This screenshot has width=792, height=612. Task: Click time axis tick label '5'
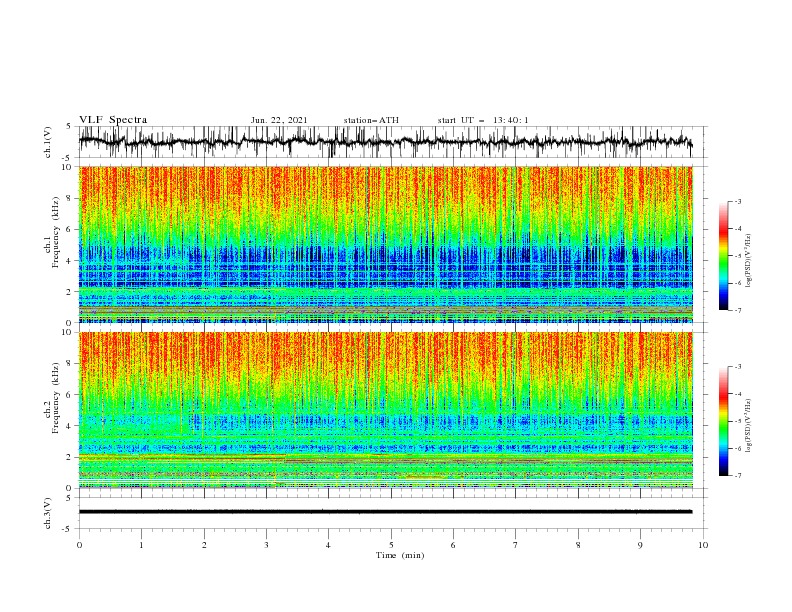(391, 545)
